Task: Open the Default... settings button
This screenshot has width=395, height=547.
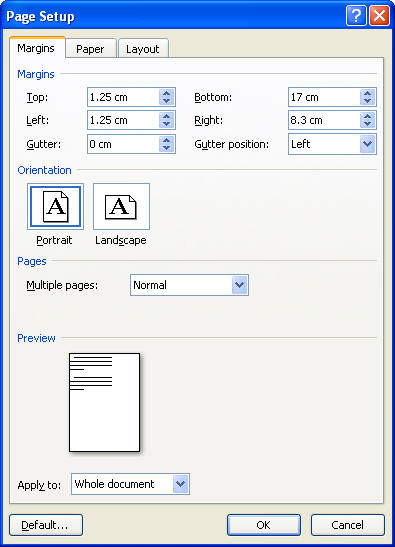Action: click(x=46, y=525)
